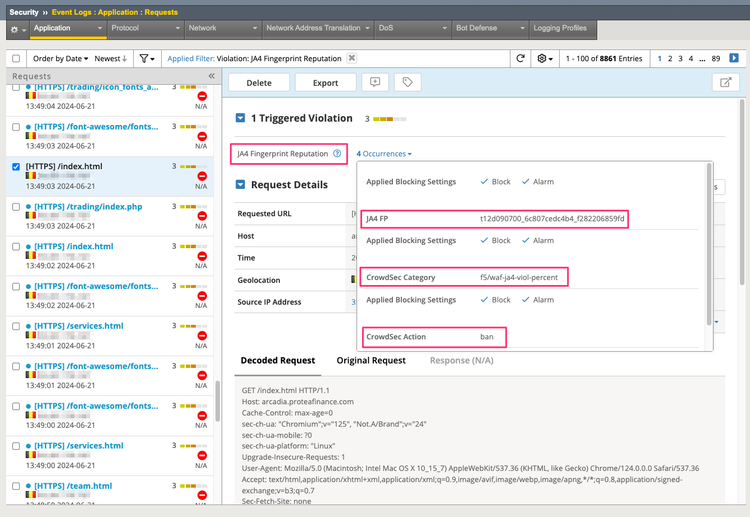Collapse the Requests panel with double chevron
750x517 pixels.
[x=211, y=76]
